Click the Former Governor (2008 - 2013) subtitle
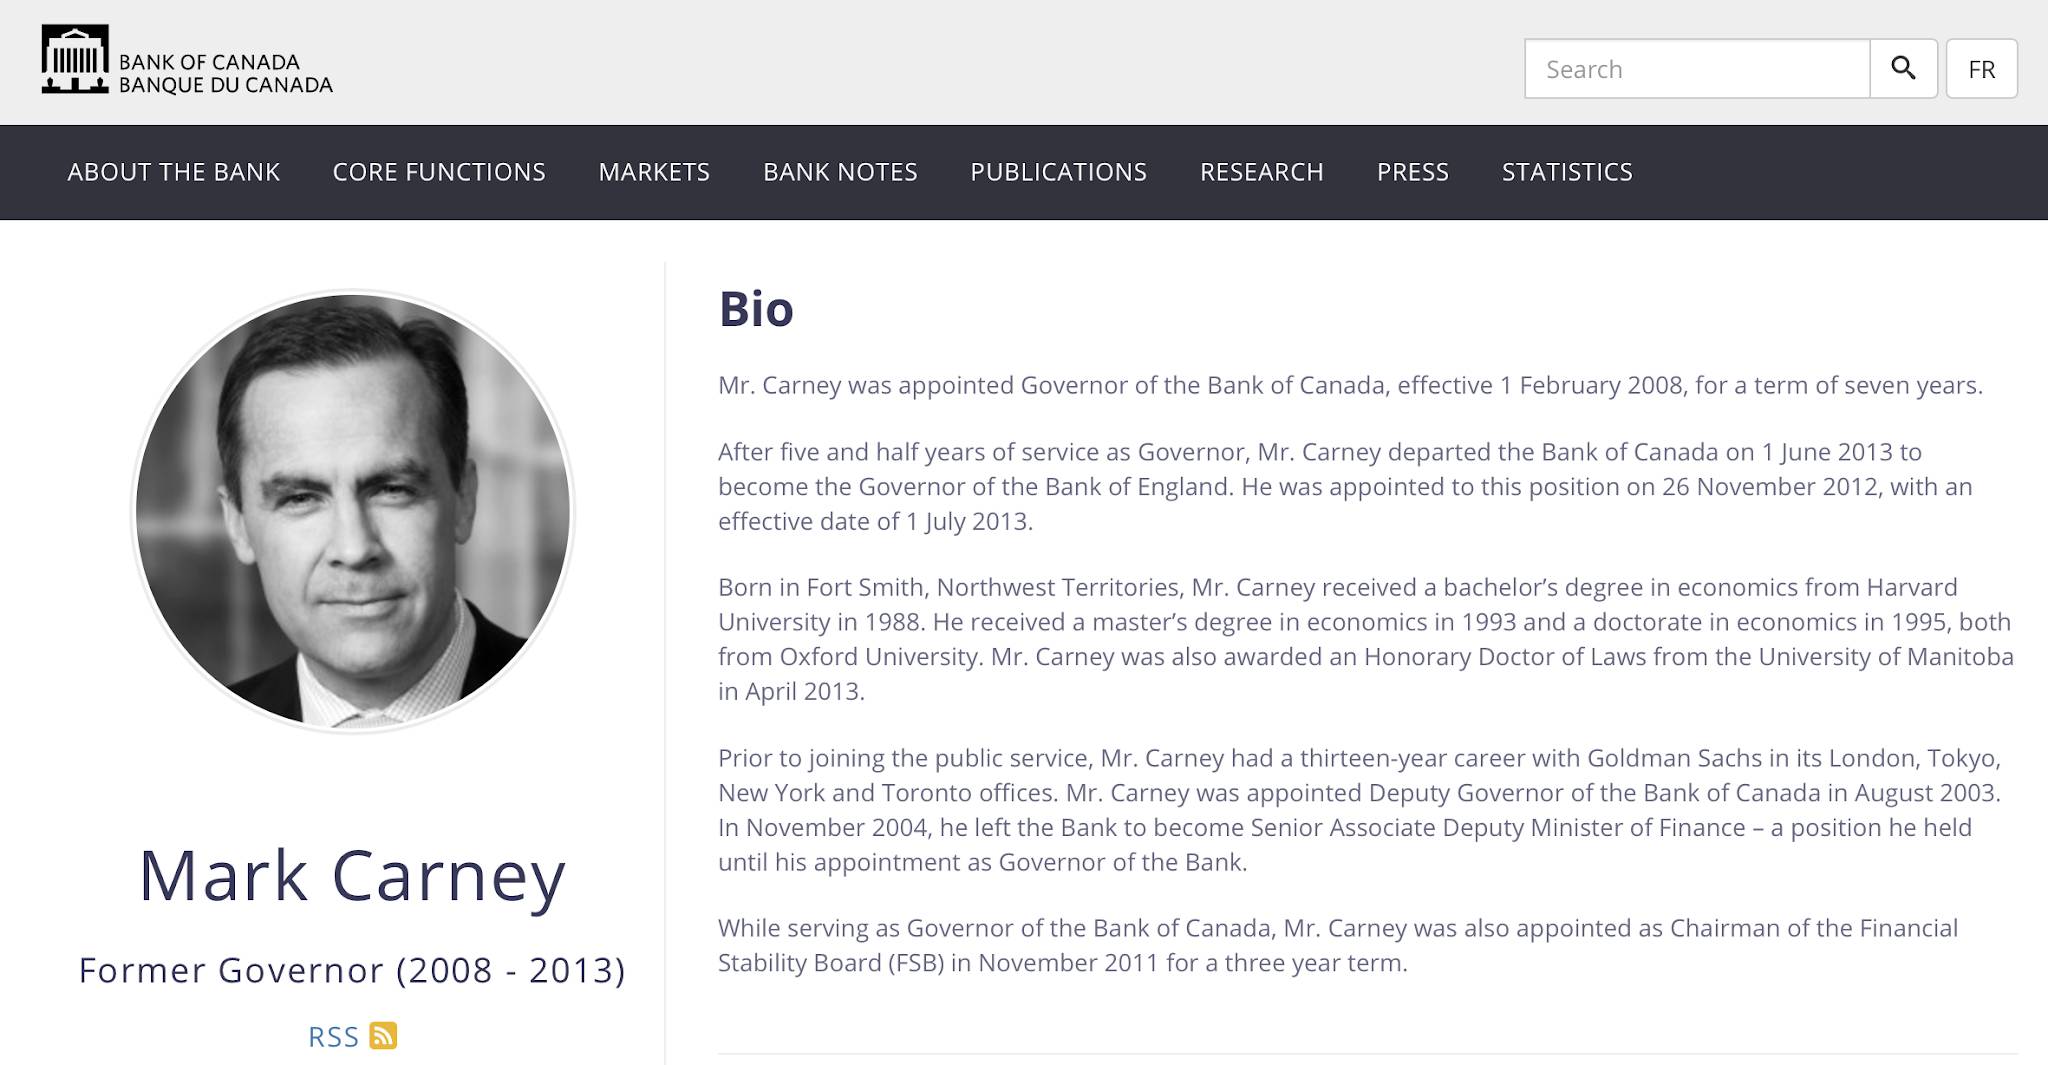The width and height of the screenshot is (2048, 1065). (352, 970)
